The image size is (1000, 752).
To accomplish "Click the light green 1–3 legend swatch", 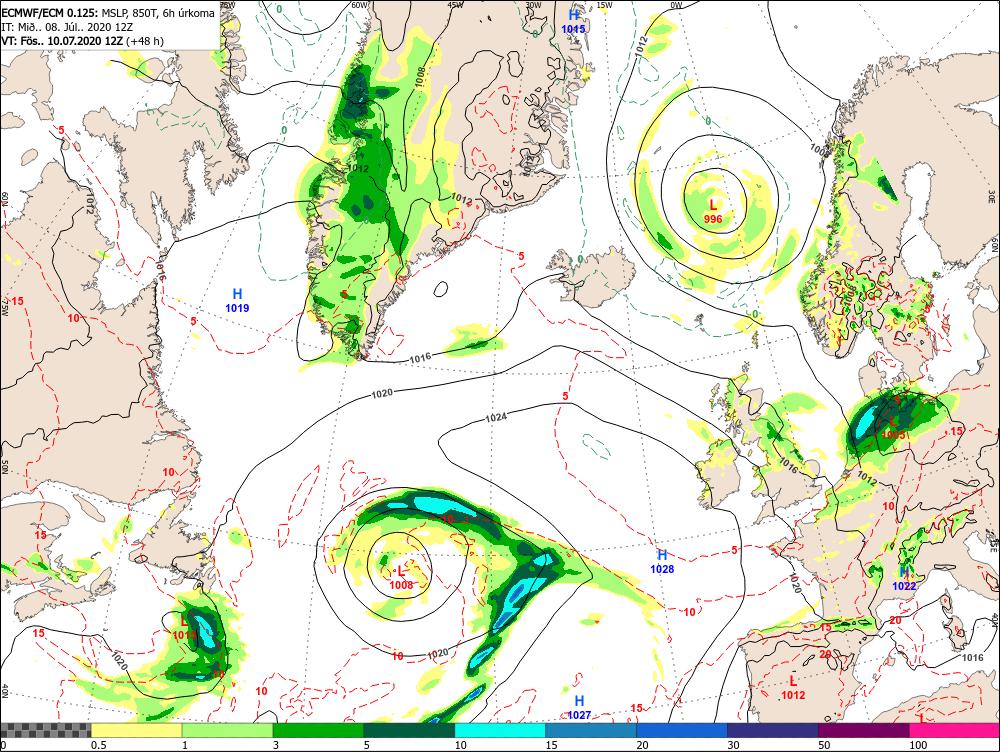I will pos(227,730).
